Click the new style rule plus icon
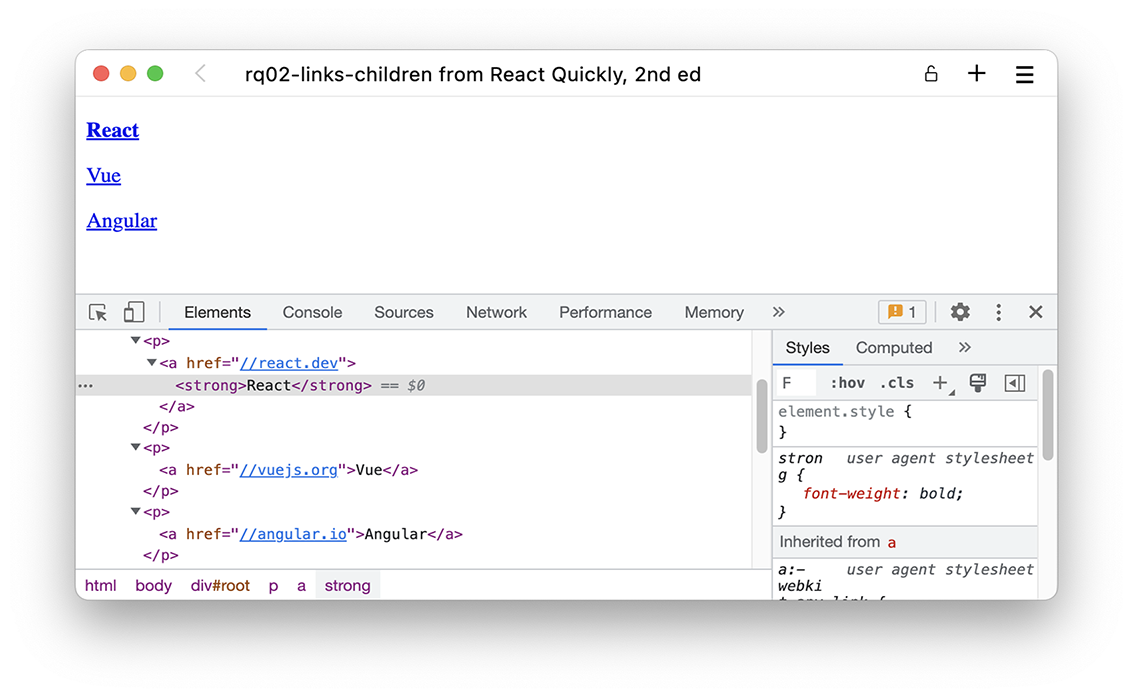 click(940, 383)
